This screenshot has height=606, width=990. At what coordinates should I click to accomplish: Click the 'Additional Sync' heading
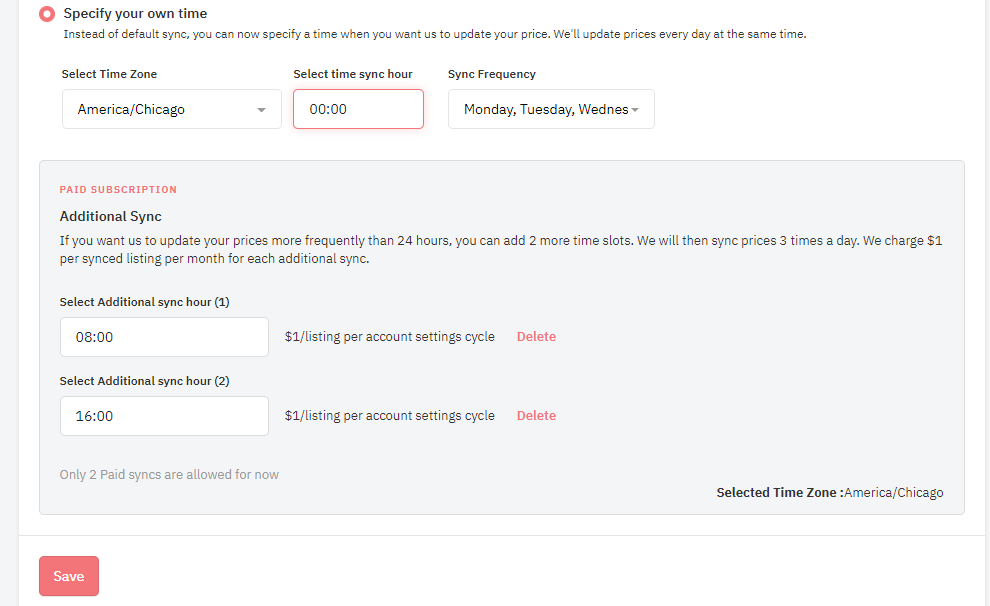(110, 217)
